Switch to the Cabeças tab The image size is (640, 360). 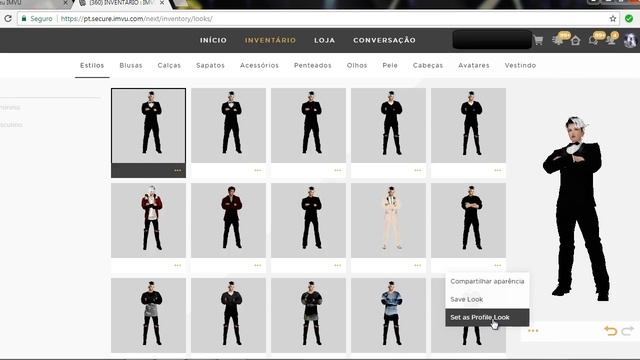(x=428, y=65)
